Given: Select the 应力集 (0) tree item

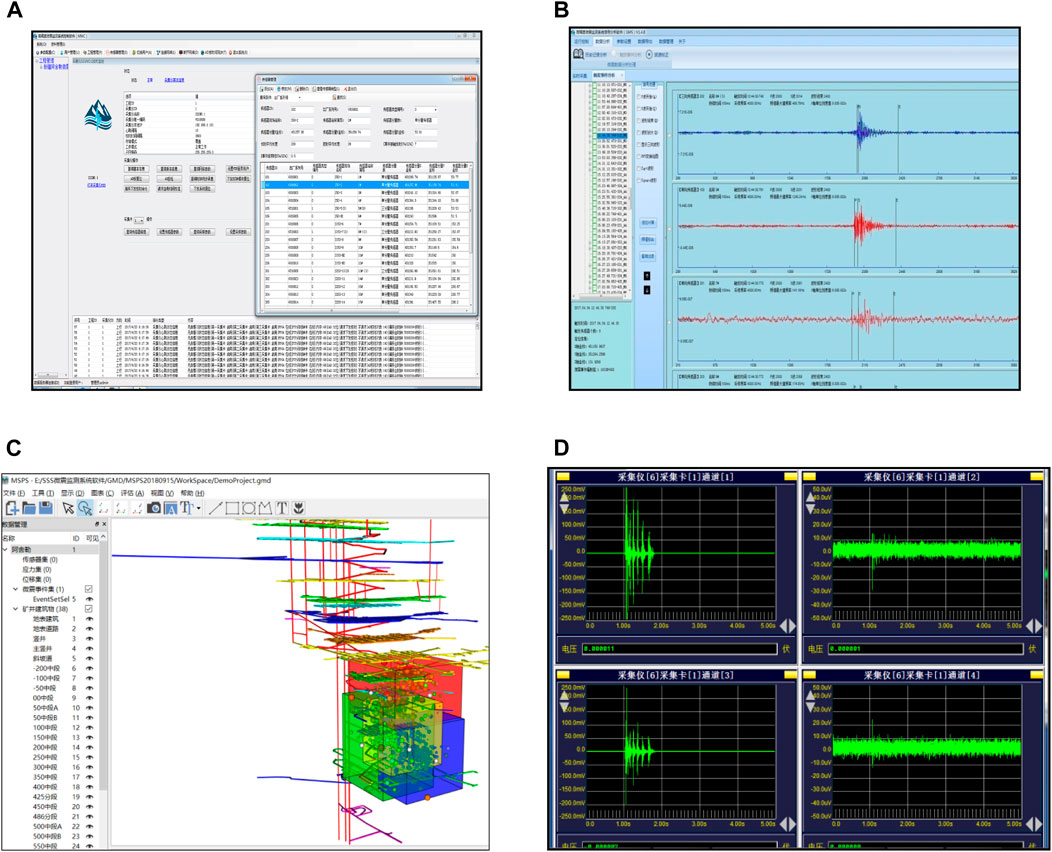Looking at the screenshot, I should (36, 570).
